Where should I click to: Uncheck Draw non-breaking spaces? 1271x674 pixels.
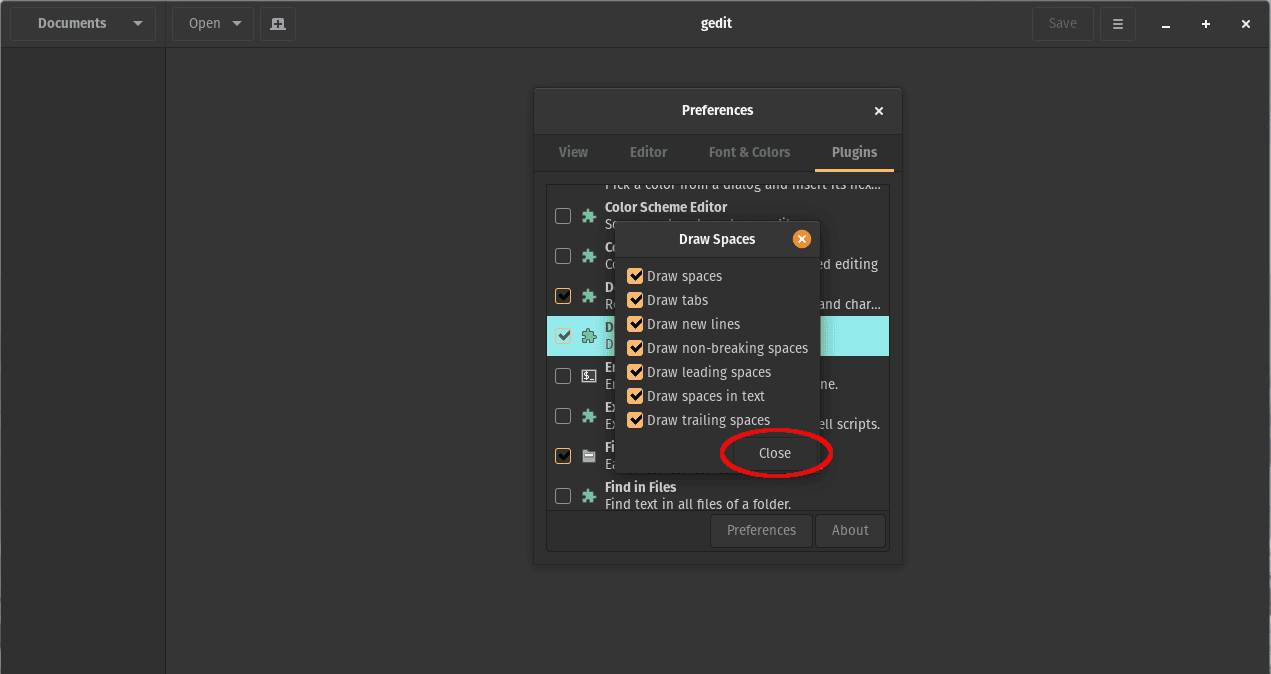[x=635, y=348]
